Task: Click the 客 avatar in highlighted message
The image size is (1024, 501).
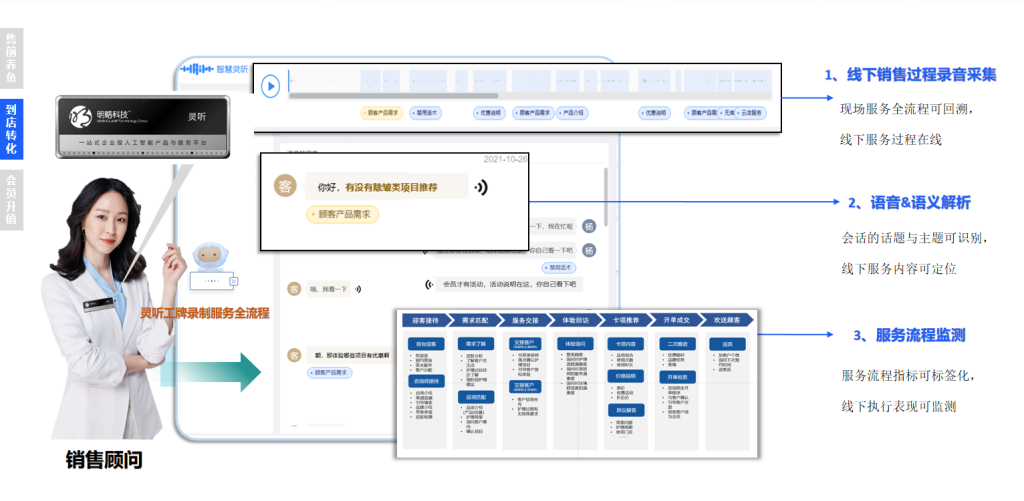Action: [284, 186]
